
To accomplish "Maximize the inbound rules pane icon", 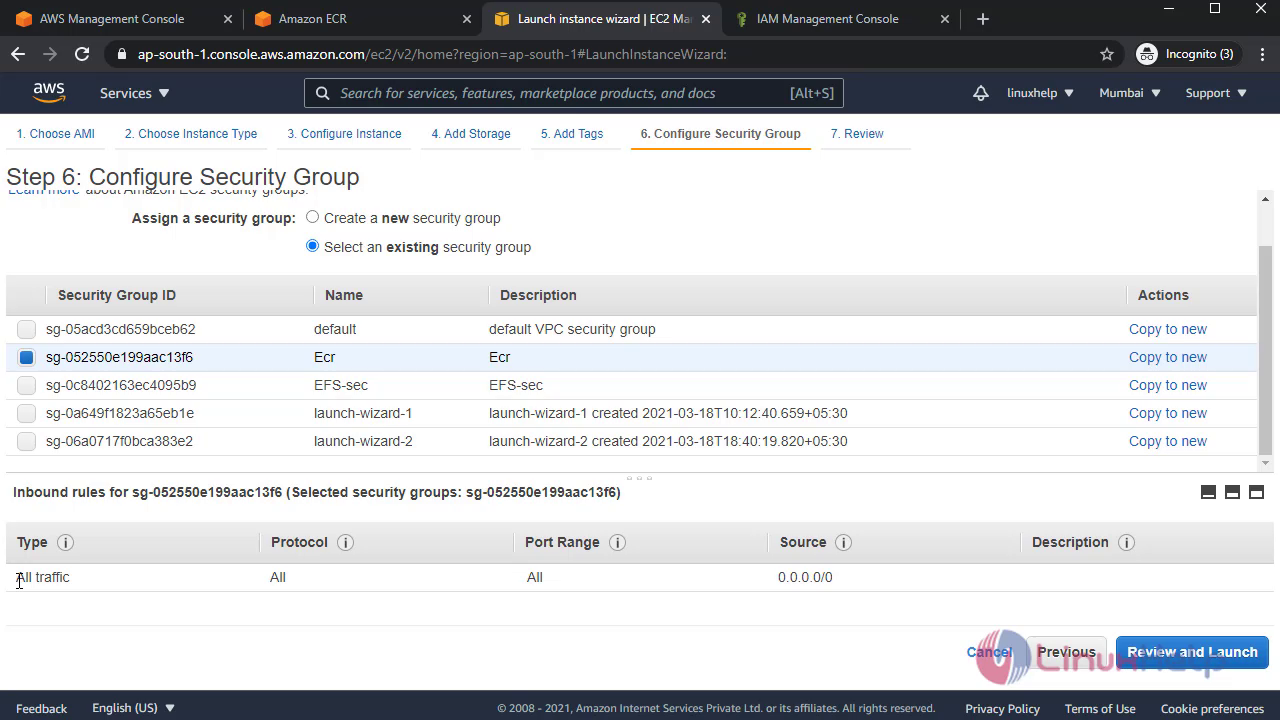I will (1256, 492).
